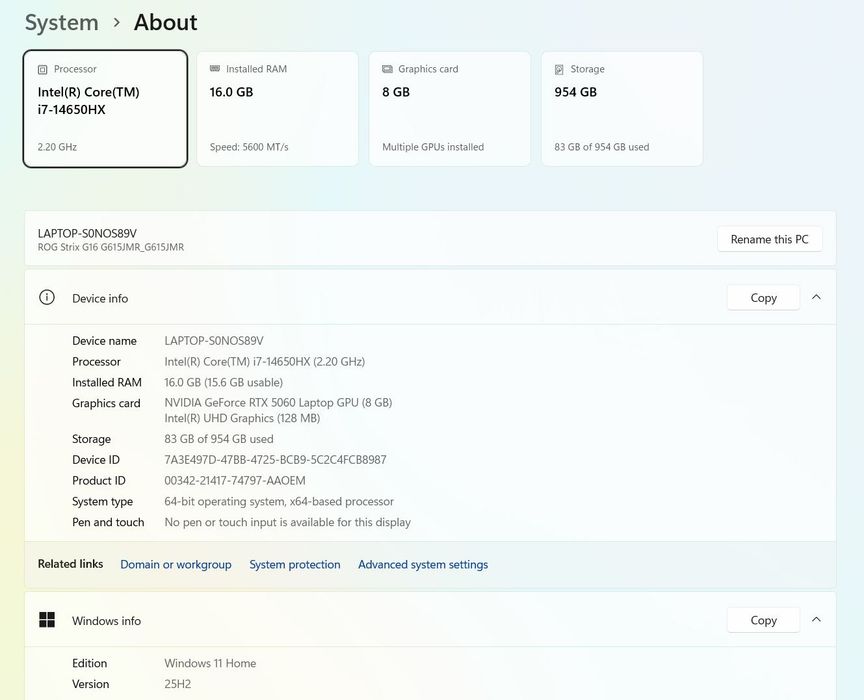Click the About breadcrumb title
The height and width of the screenshot is (700, 864).
[165, 23]
